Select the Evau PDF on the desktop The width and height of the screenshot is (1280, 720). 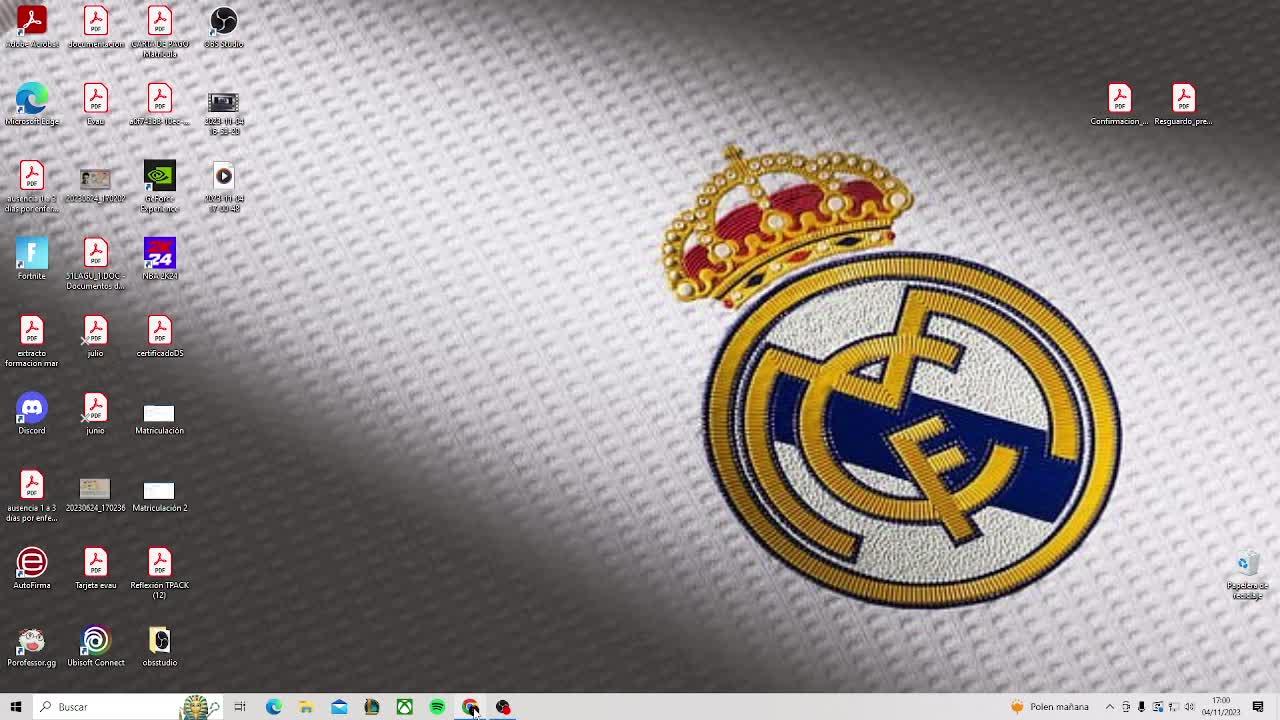96,104
